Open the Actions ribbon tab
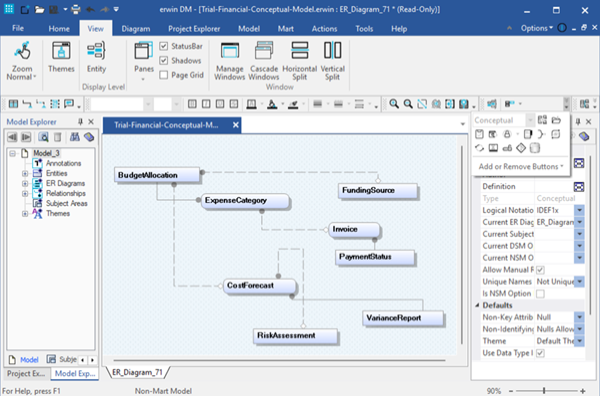 point(324,29)
